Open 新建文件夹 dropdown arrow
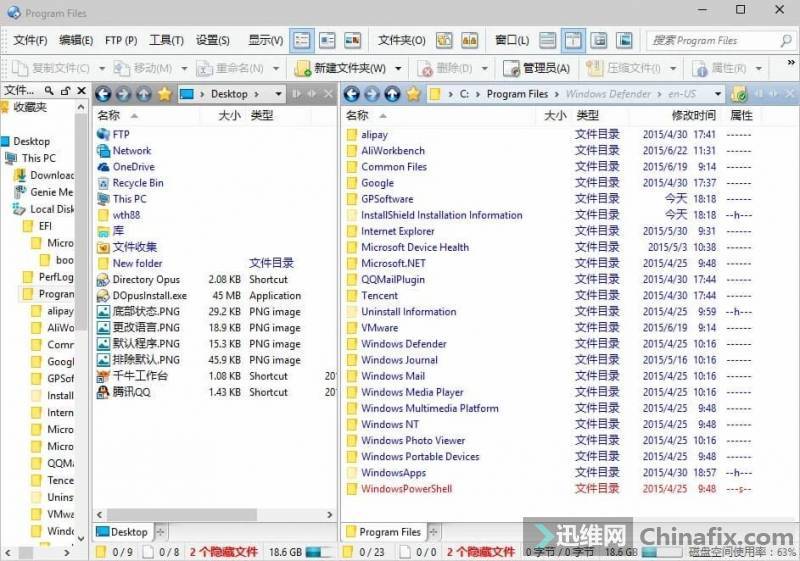The width and height of the screenshot is (800, 561). tap(398, 68)
